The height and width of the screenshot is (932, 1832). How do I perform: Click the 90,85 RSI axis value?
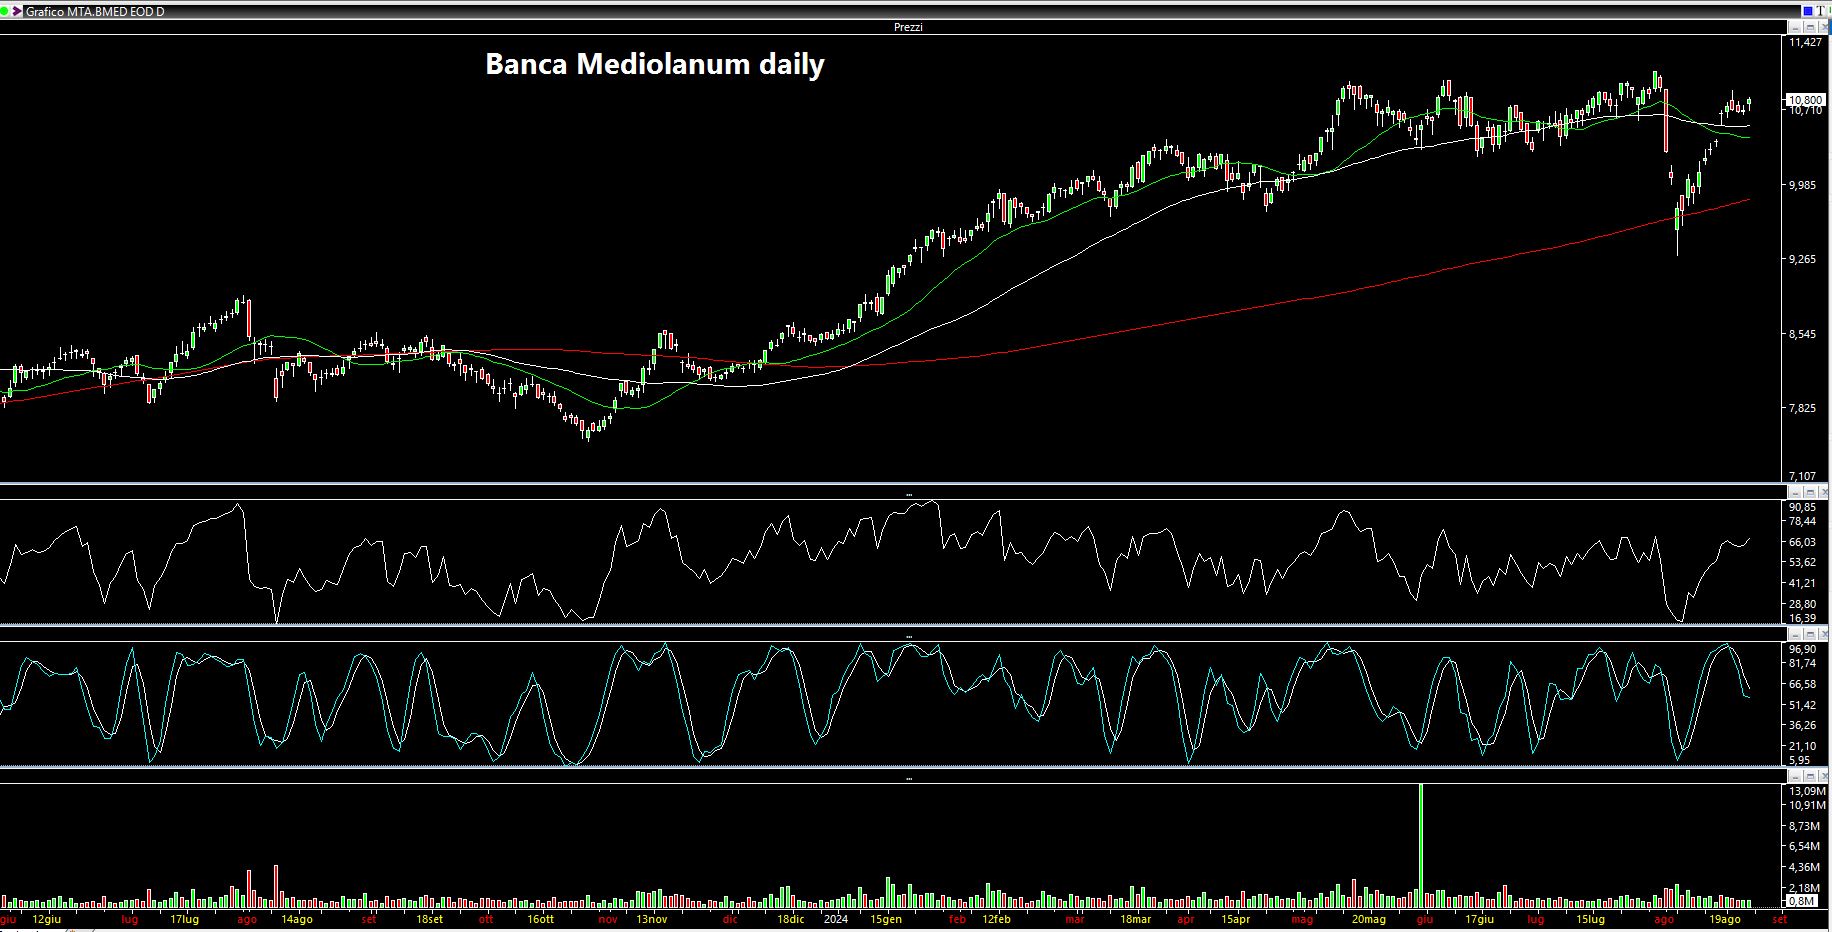tap(1803, 507)
